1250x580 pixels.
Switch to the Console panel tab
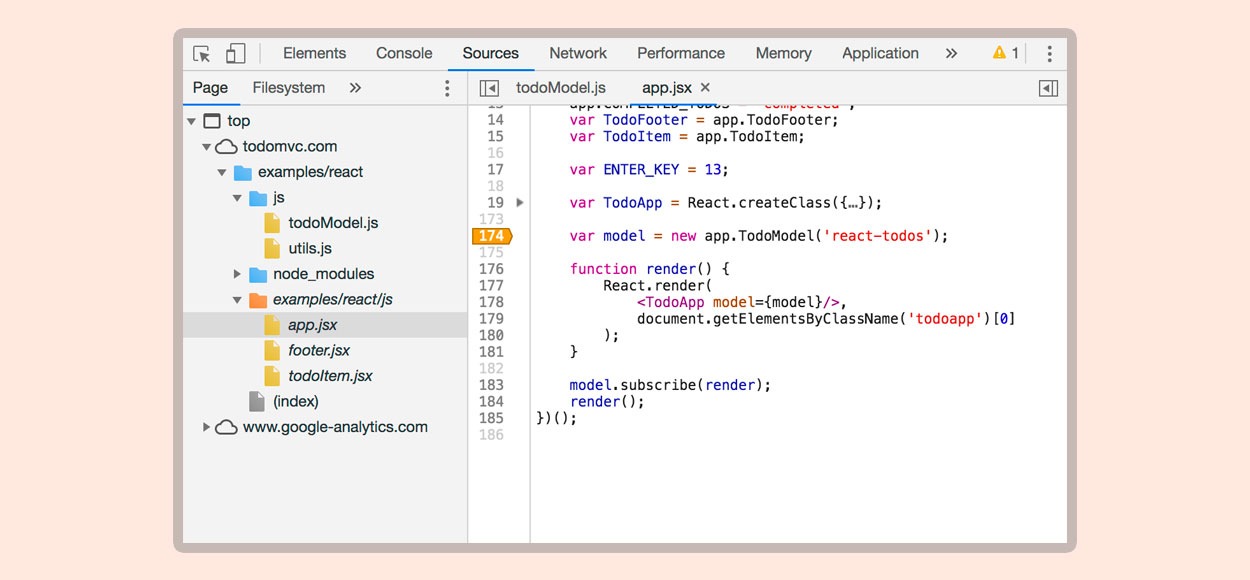click(404, 54)
